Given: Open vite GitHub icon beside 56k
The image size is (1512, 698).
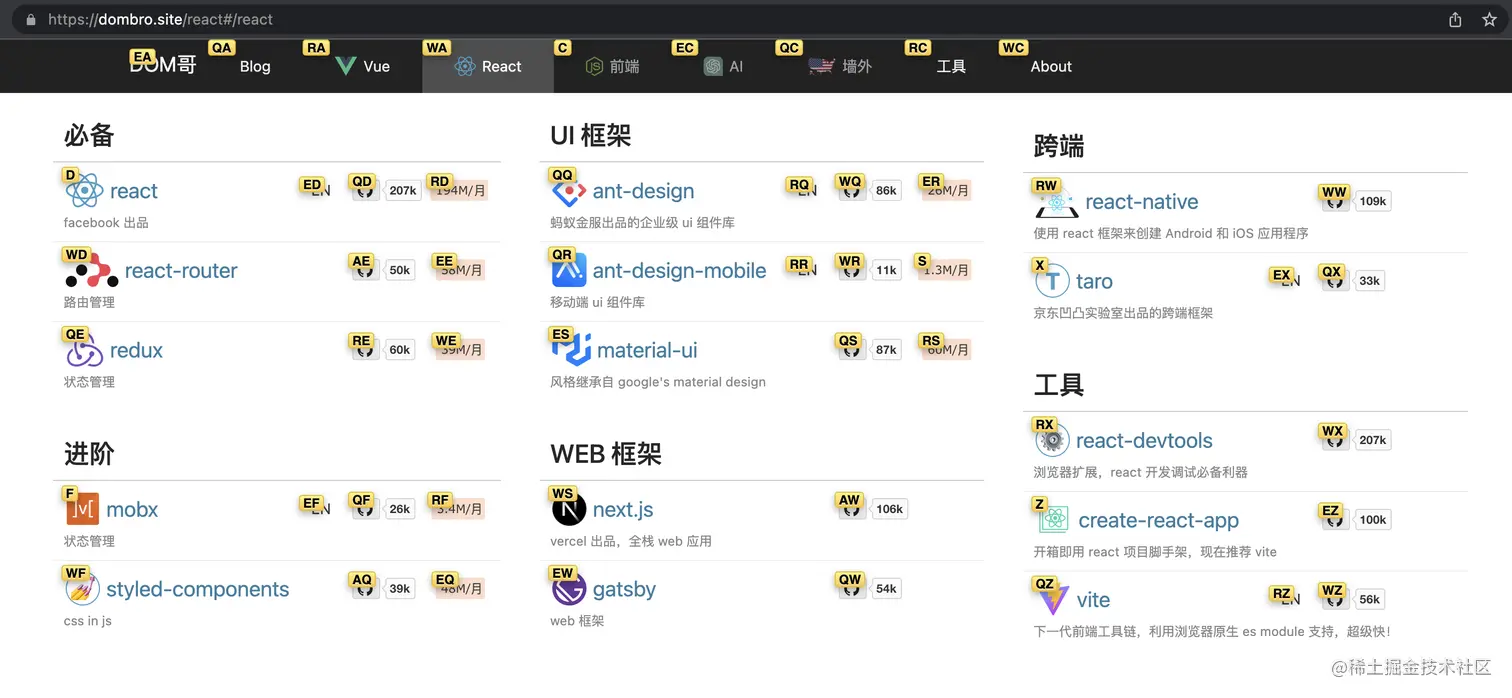Looking at the screenshot, I should tap(1336, 600).
